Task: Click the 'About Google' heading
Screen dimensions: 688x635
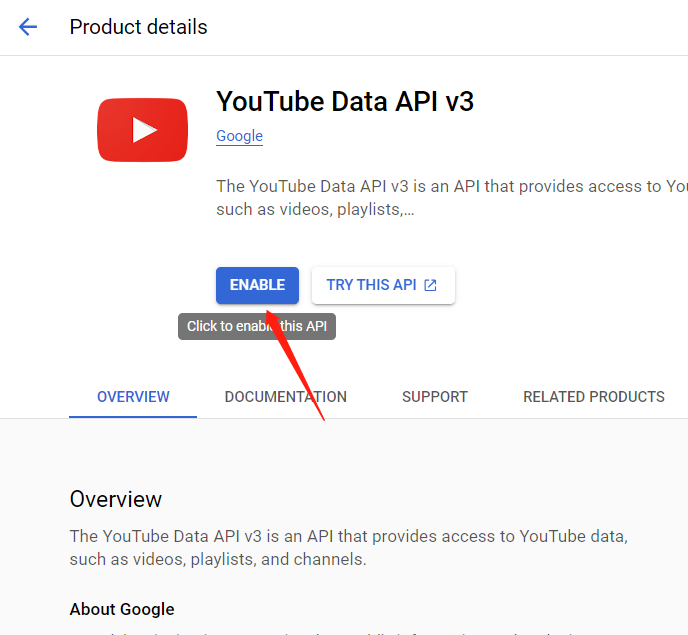Action: [122, 609]
